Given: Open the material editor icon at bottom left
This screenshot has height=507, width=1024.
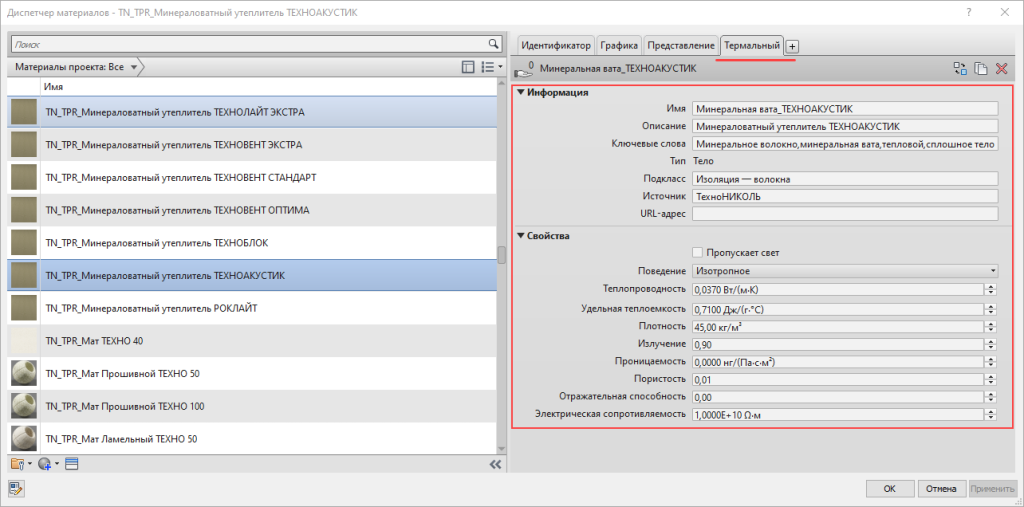Looking at the screenshot, I should point(16,488).
